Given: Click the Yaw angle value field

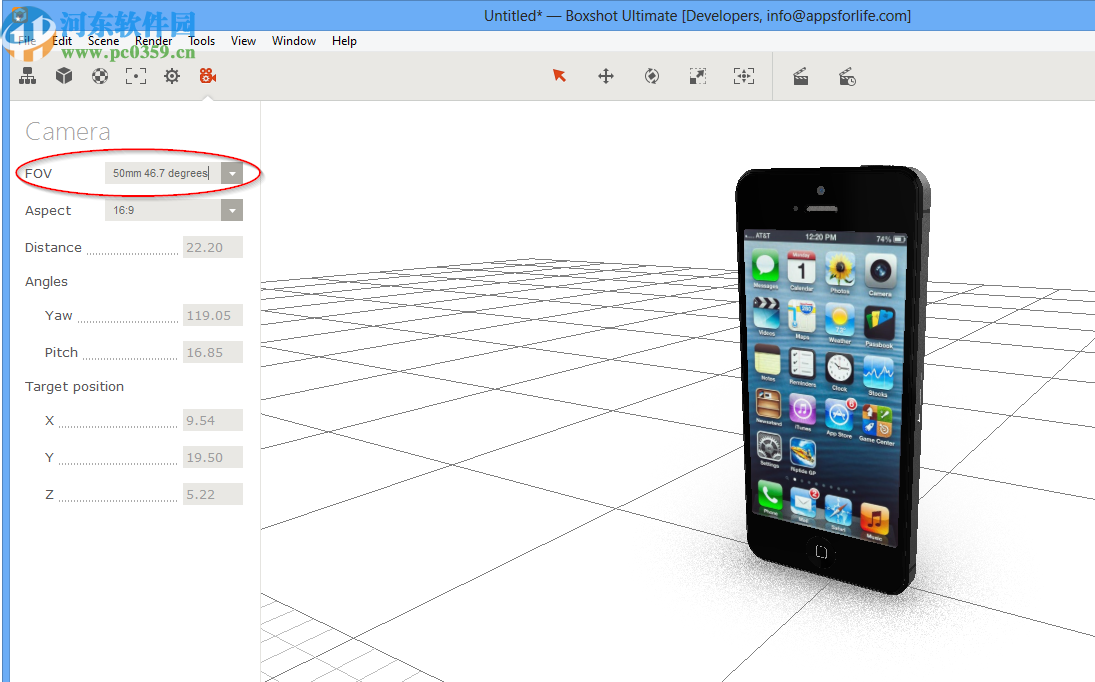Looking at the screenshot, I should click(x=212, y=315).
